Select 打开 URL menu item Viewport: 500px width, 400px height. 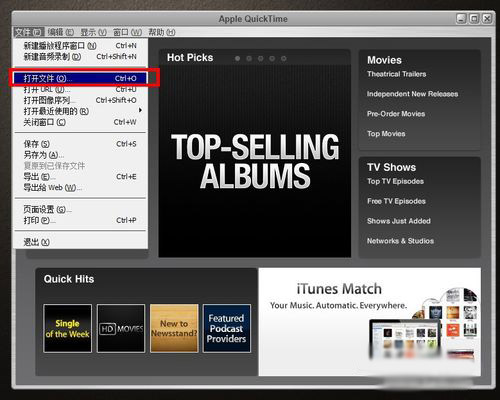coord(80,89)
